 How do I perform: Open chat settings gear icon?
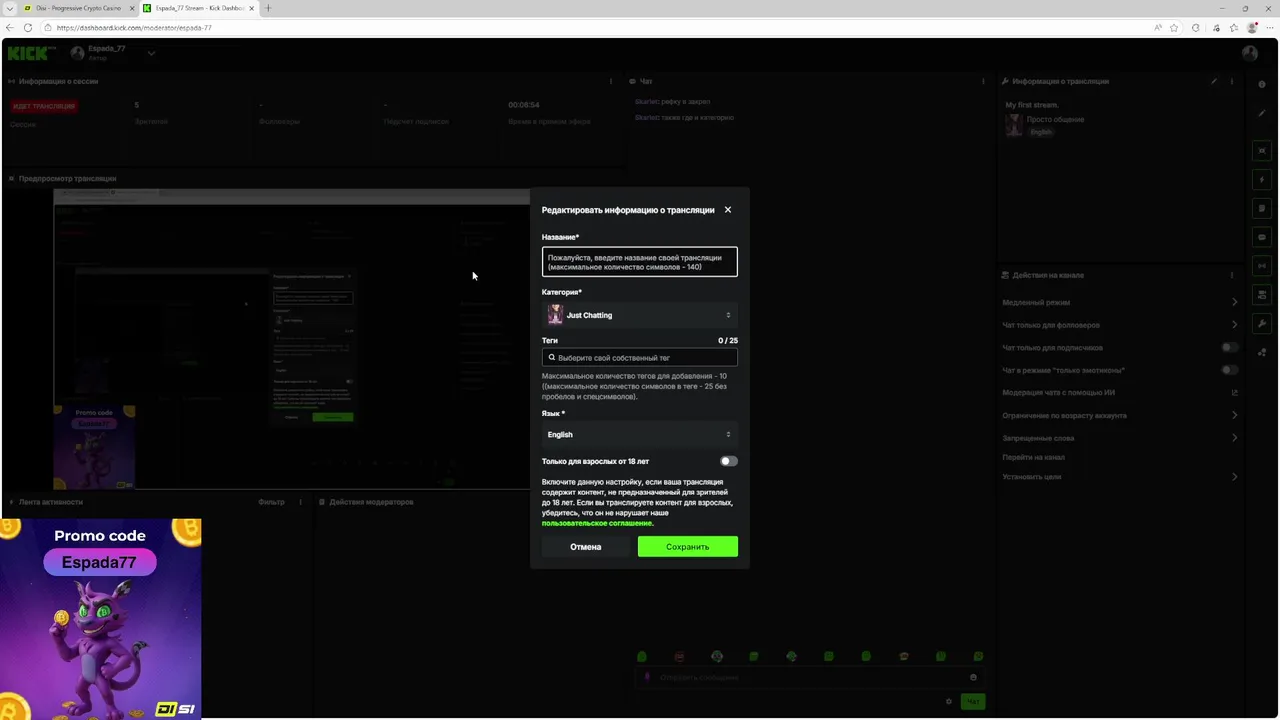[x=949, y=702]
